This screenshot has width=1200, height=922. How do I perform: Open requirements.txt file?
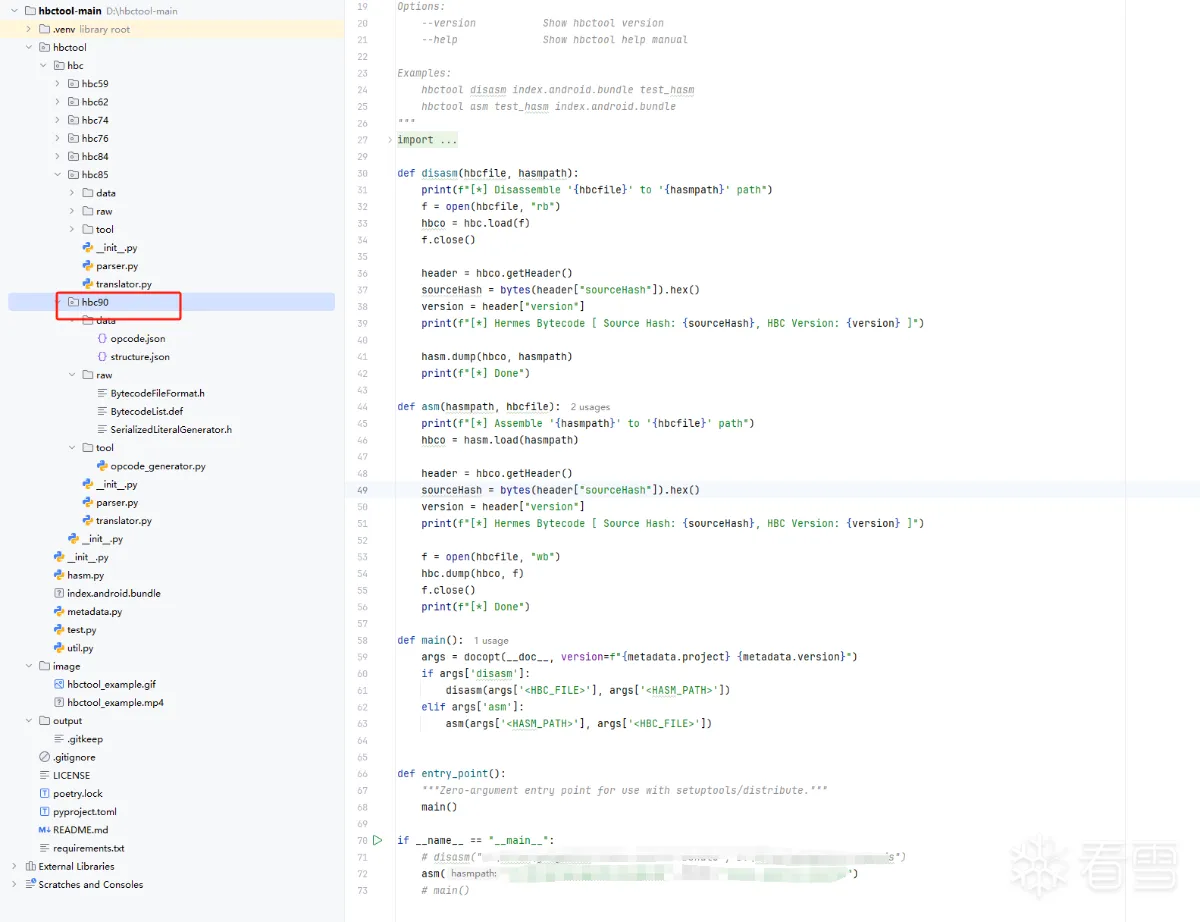pyautogui.click(x=89, y=848)
